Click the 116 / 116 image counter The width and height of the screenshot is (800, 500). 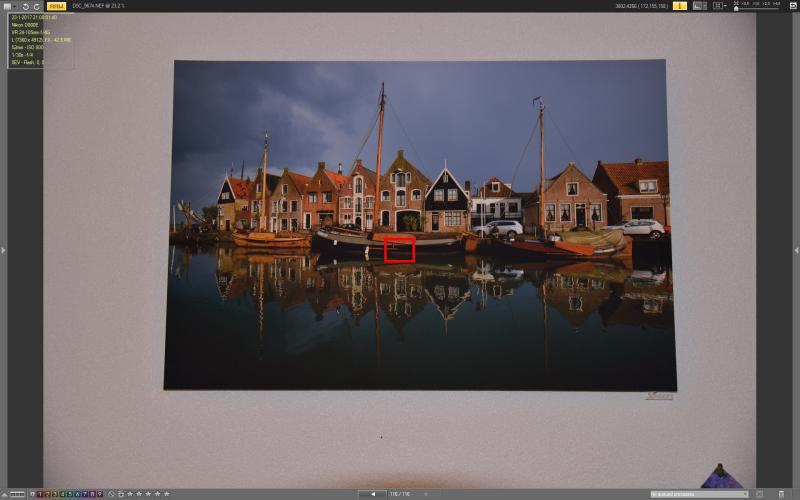400,494
